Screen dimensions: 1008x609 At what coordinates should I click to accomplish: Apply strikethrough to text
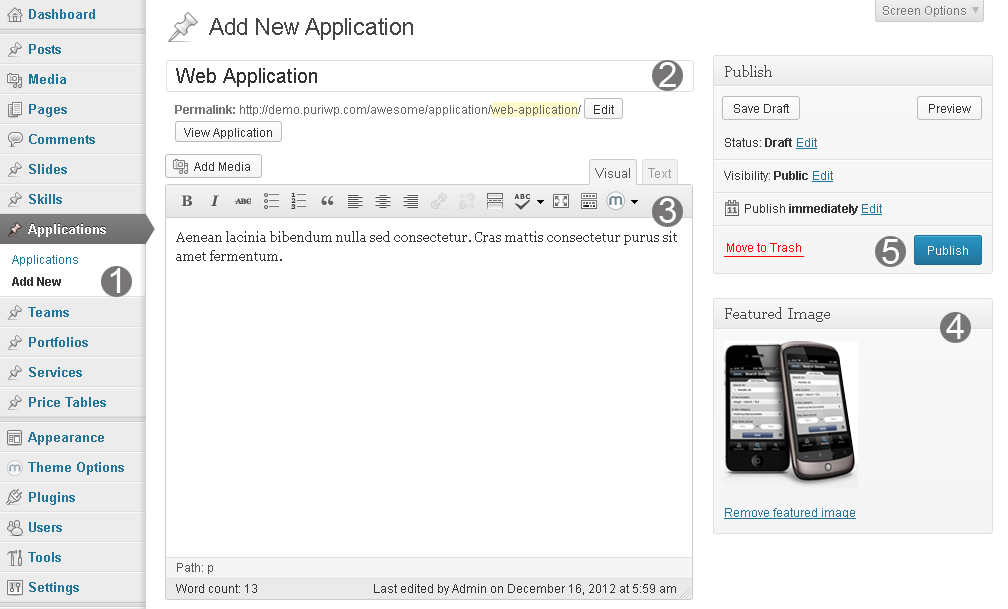coord(243,201)
